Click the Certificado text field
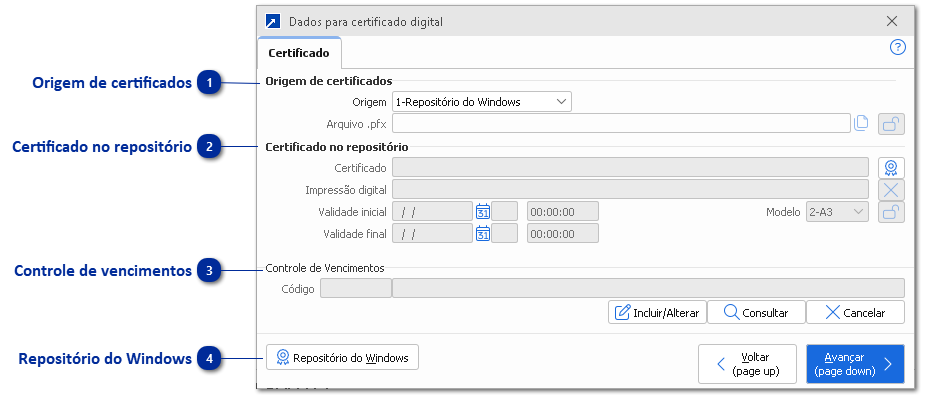The height and width of the screenshot is (405, 938). [630, 168]
